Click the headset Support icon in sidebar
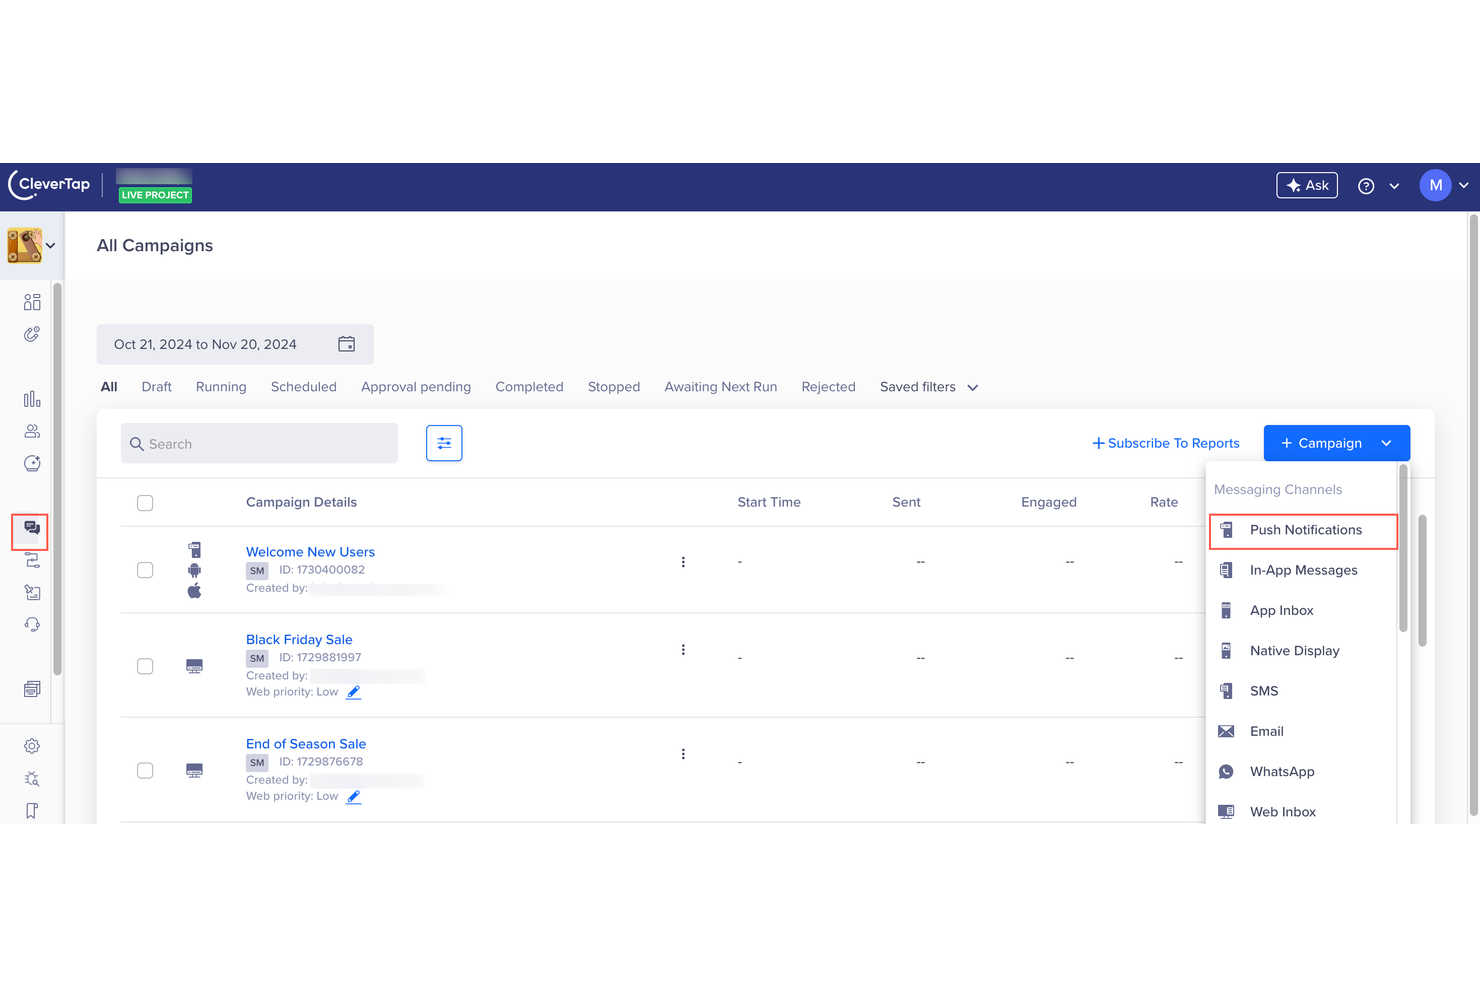This screenshot has width=1480, height=987. pyautogui.click(x=31, y=623)
